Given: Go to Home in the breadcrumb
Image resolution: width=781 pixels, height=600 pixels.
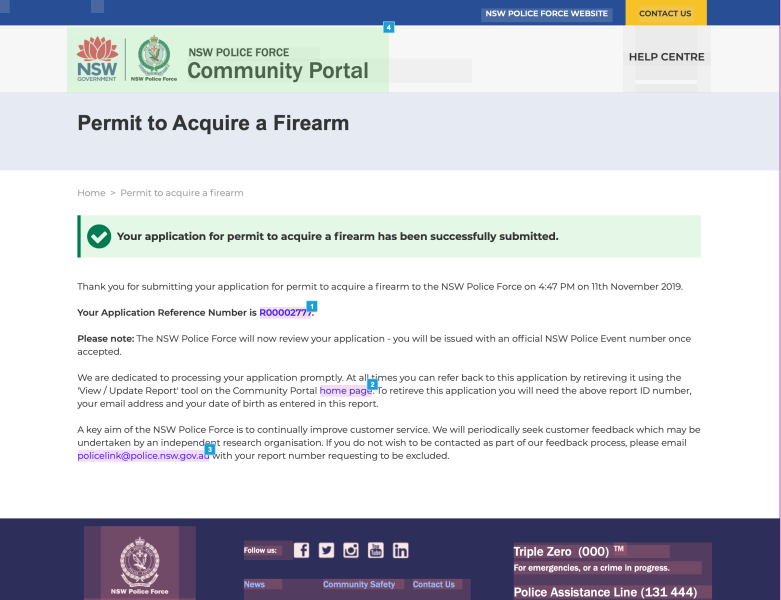Looking at the screenshot, I should coord(91,193).
